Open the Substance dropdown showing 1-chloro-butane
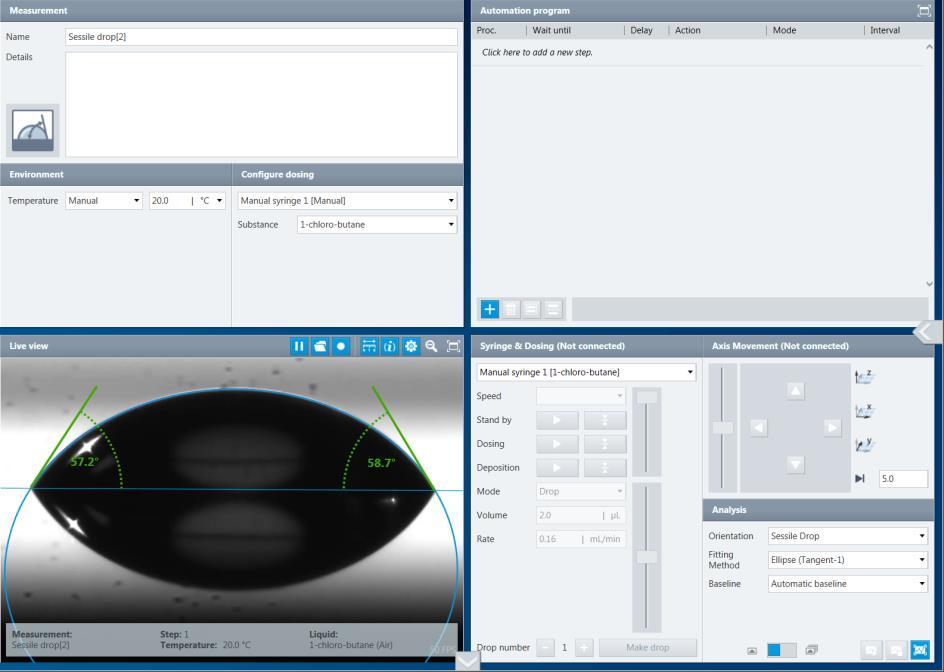 [x=377, y=225]
